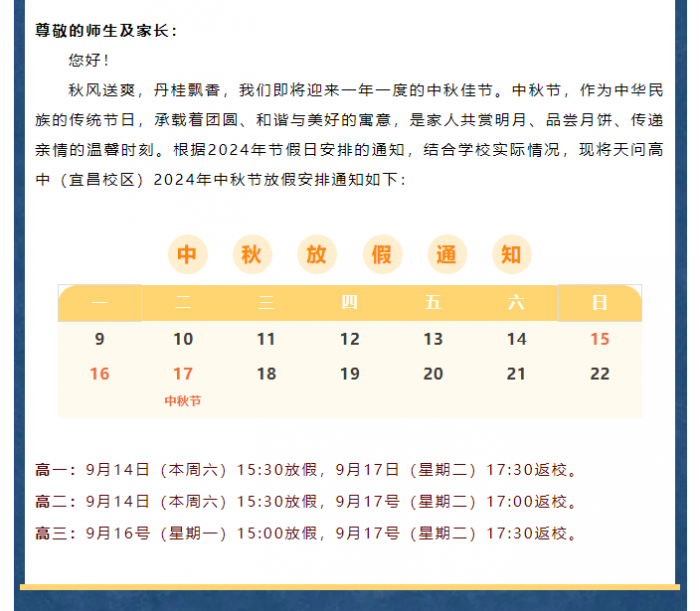Click the orange circle with character 放
Screen dimensions: 700x611
[x=317, y=254]
